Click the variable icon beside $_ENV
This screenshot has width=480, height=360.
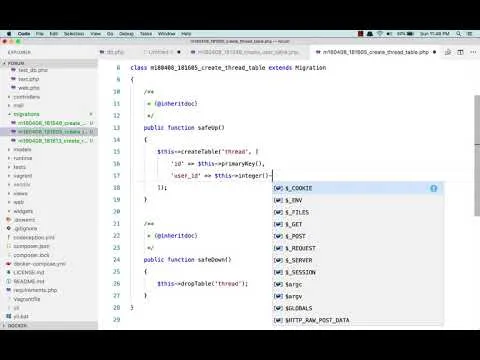pos(278,200)
